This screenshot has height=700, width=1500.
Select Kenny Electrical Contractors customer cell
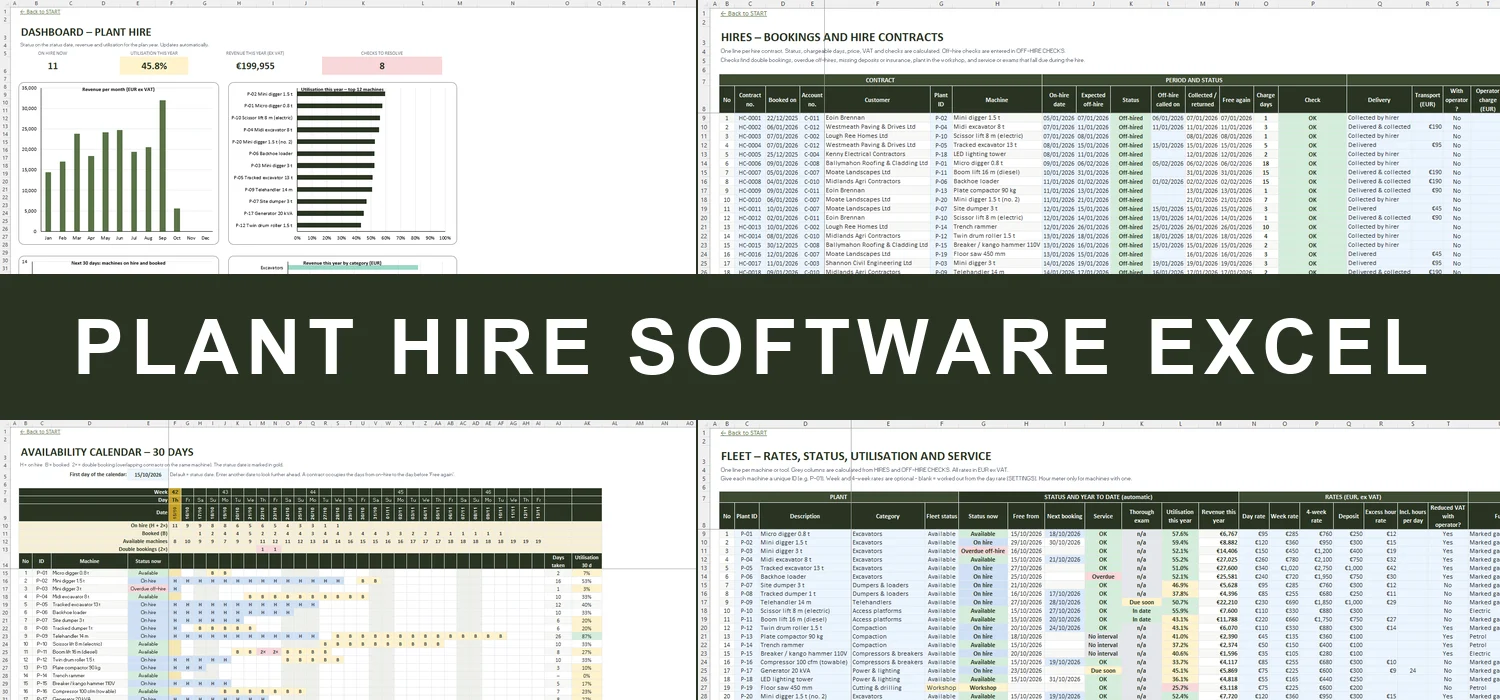[x=877, y=154]
